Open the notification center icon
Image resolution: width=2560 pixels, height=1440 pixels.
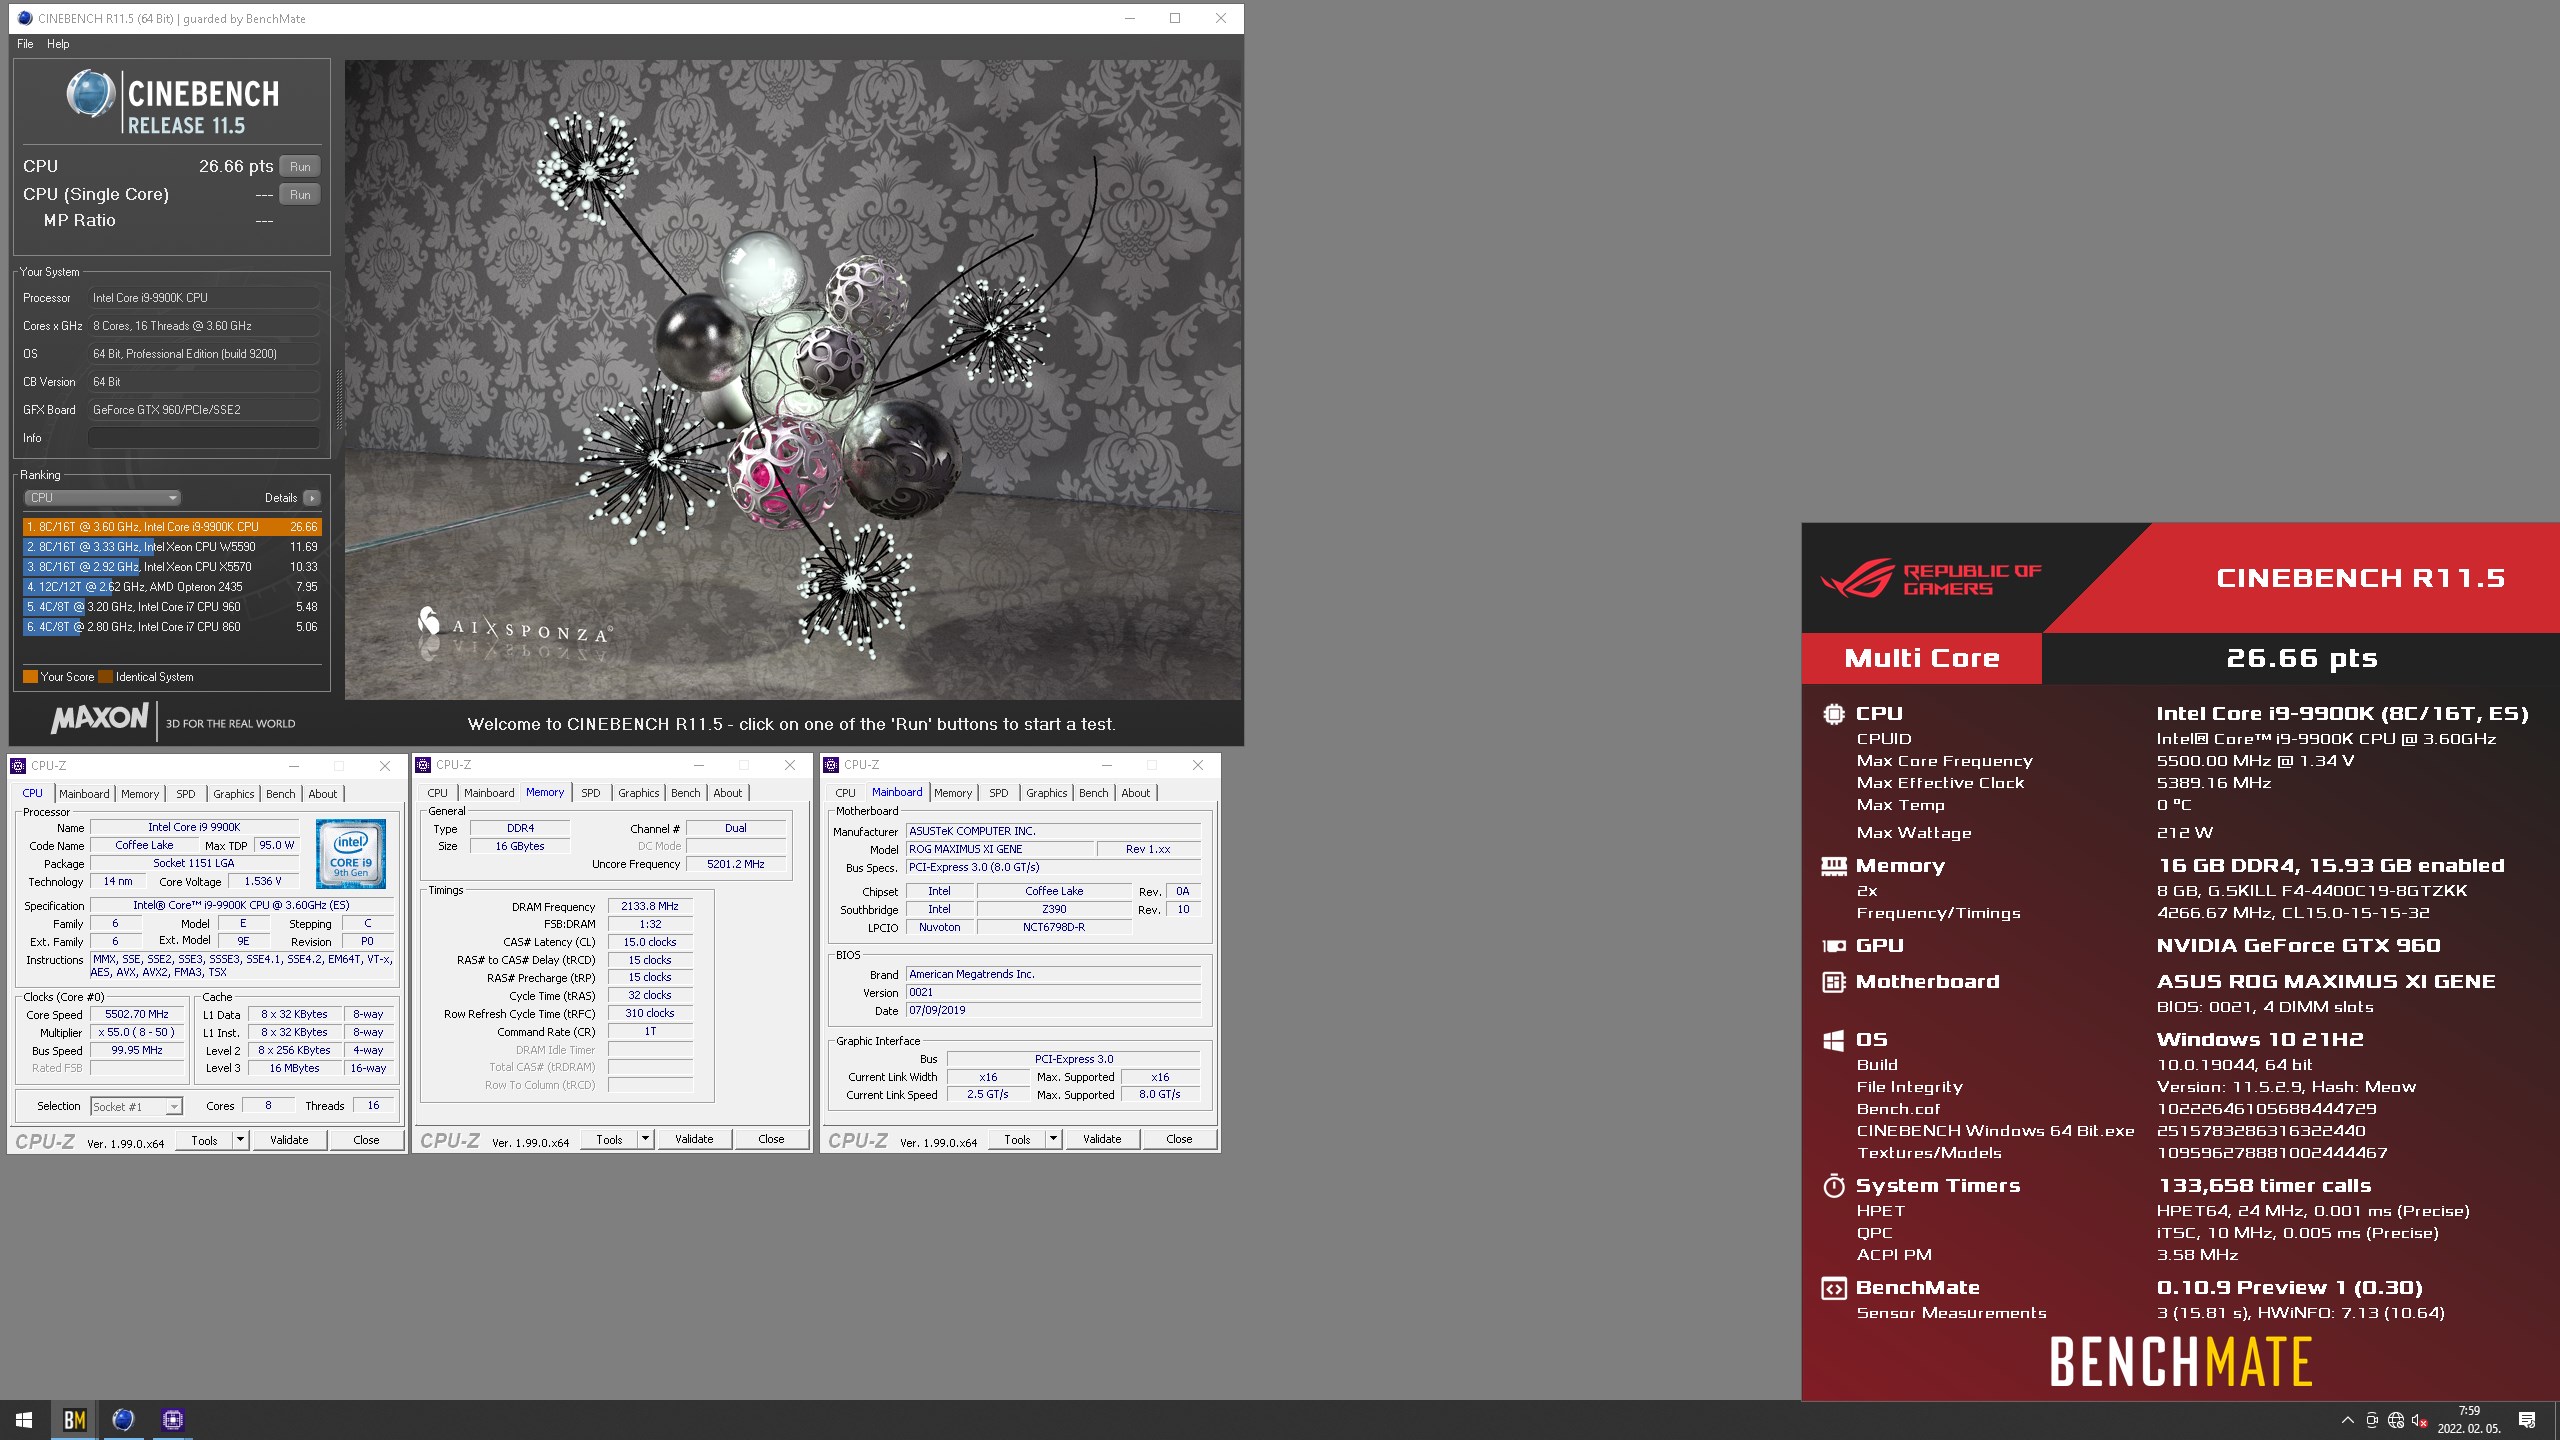pos(2527,1420)
